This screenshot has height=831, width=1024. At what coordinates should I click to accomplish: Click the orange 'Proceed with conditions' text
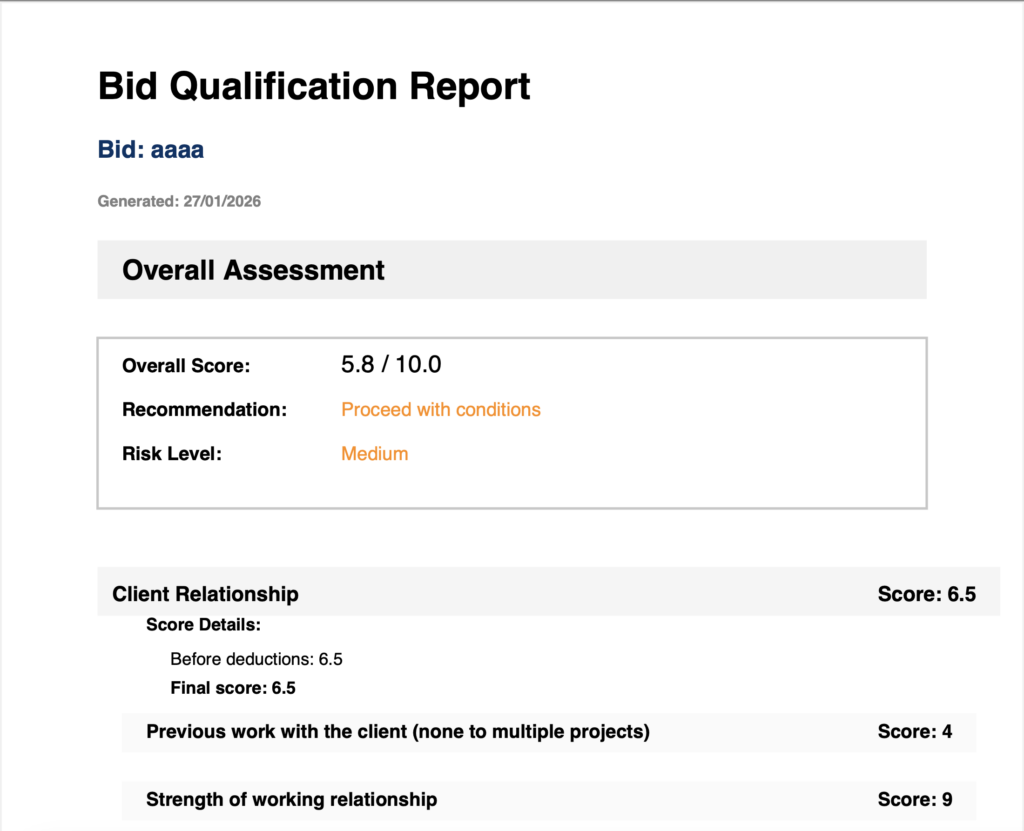[441, 410]
